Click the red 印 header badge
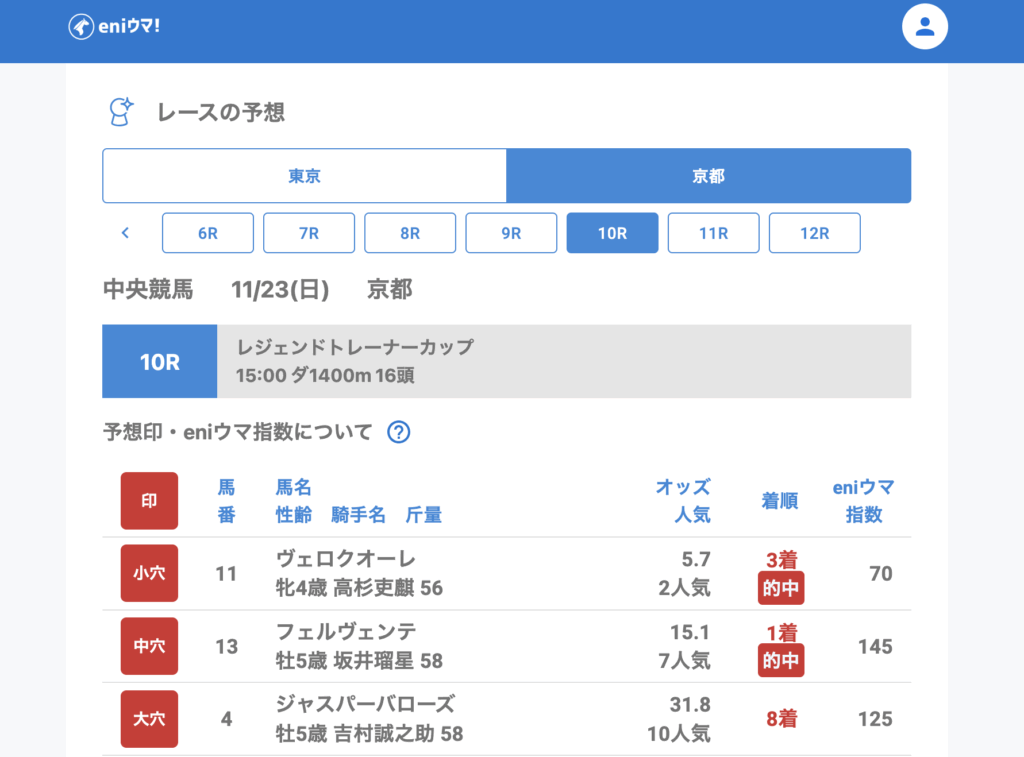The image size is (1024, 757). coord(149,501)
